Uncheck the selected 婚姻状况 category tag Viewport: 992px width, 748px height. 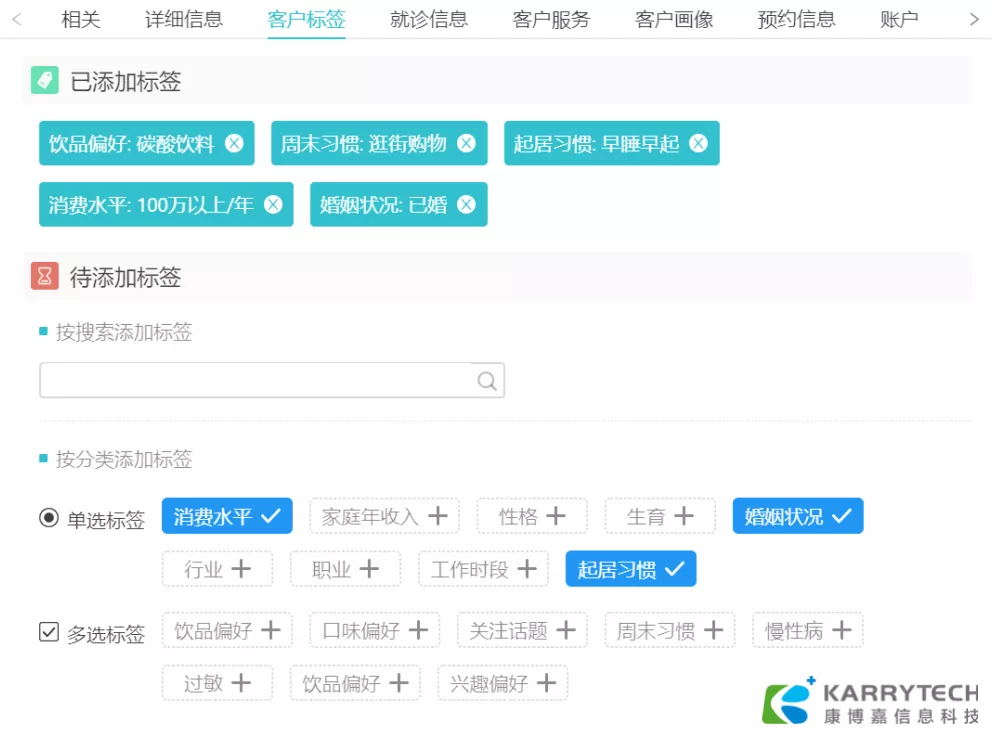pyautogui.click(x=797, y=516)
